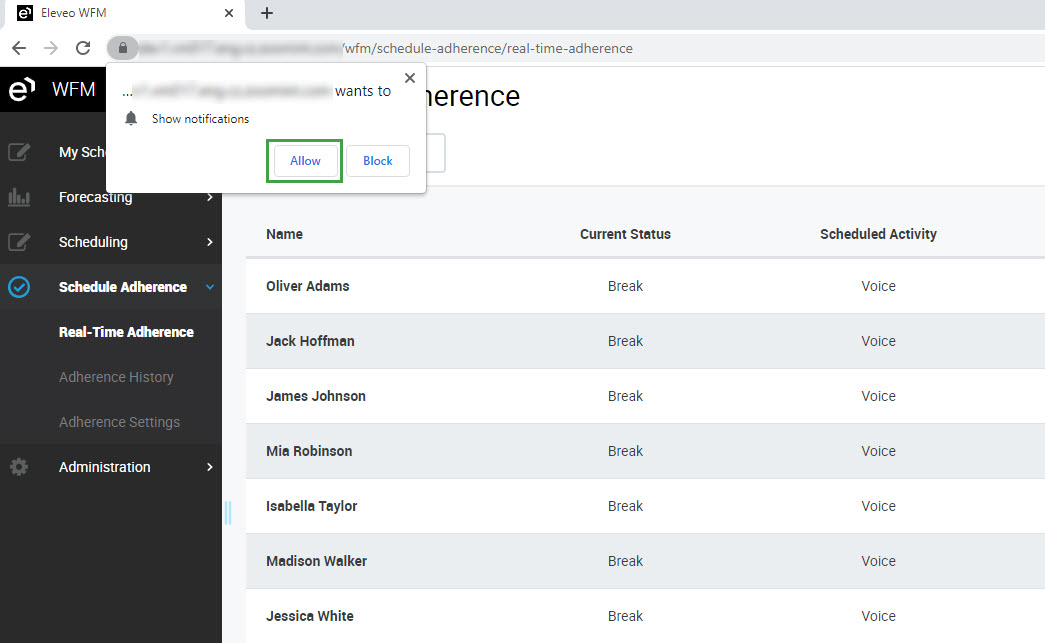Expand the Forecasting menu chevron
Image resolution: width=1045 pixels, height=643 pixels.
(209, 197)
